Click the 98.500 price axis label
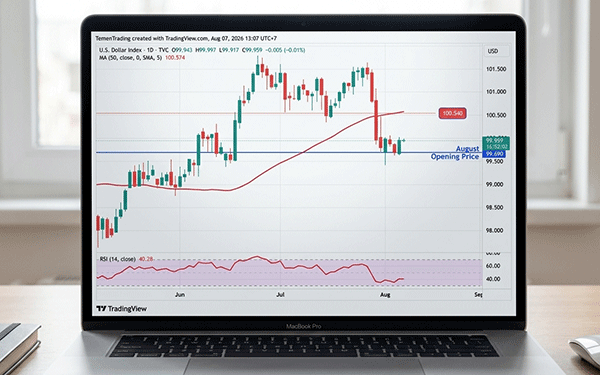The width and height of the screenshot is (600, 375). point(495,207)
